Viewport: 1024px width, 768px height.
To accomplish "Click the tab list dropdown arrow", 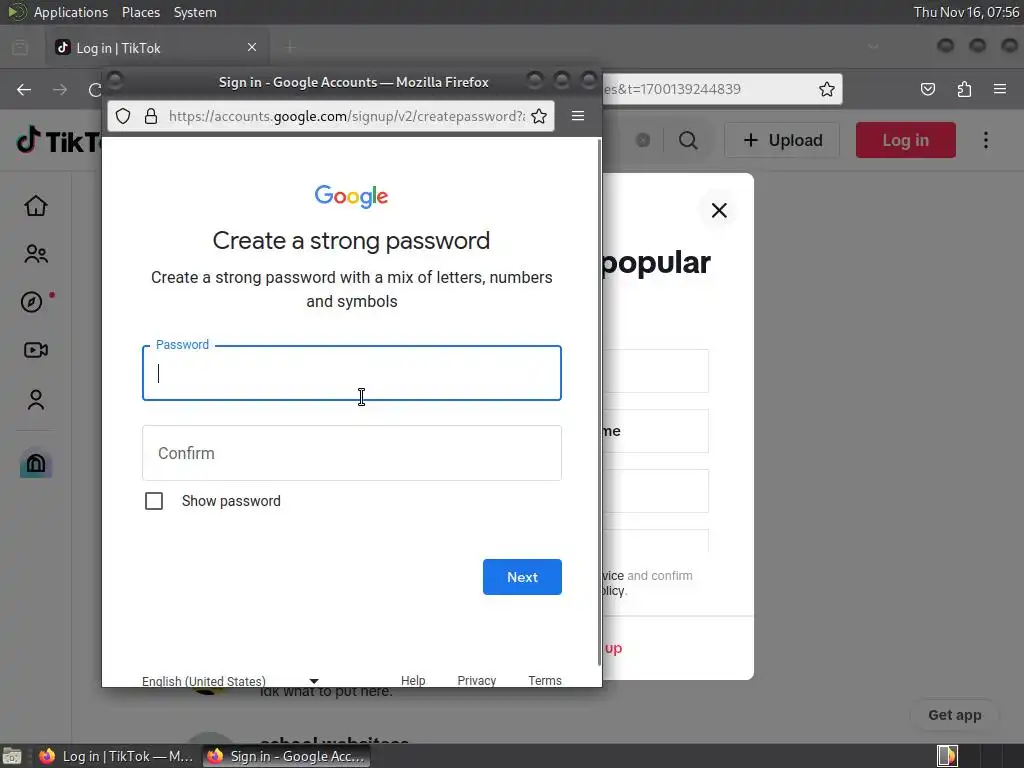I will click(872, 47).
